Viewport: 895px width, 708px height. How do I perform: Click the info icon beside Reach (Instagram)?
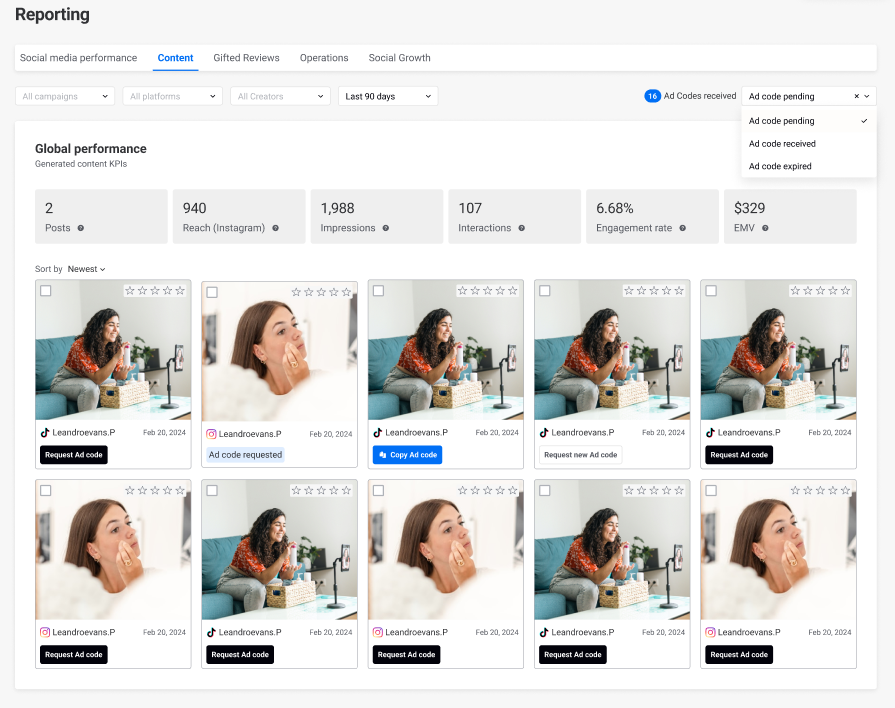pyautogui.click(x=275, y=228)
